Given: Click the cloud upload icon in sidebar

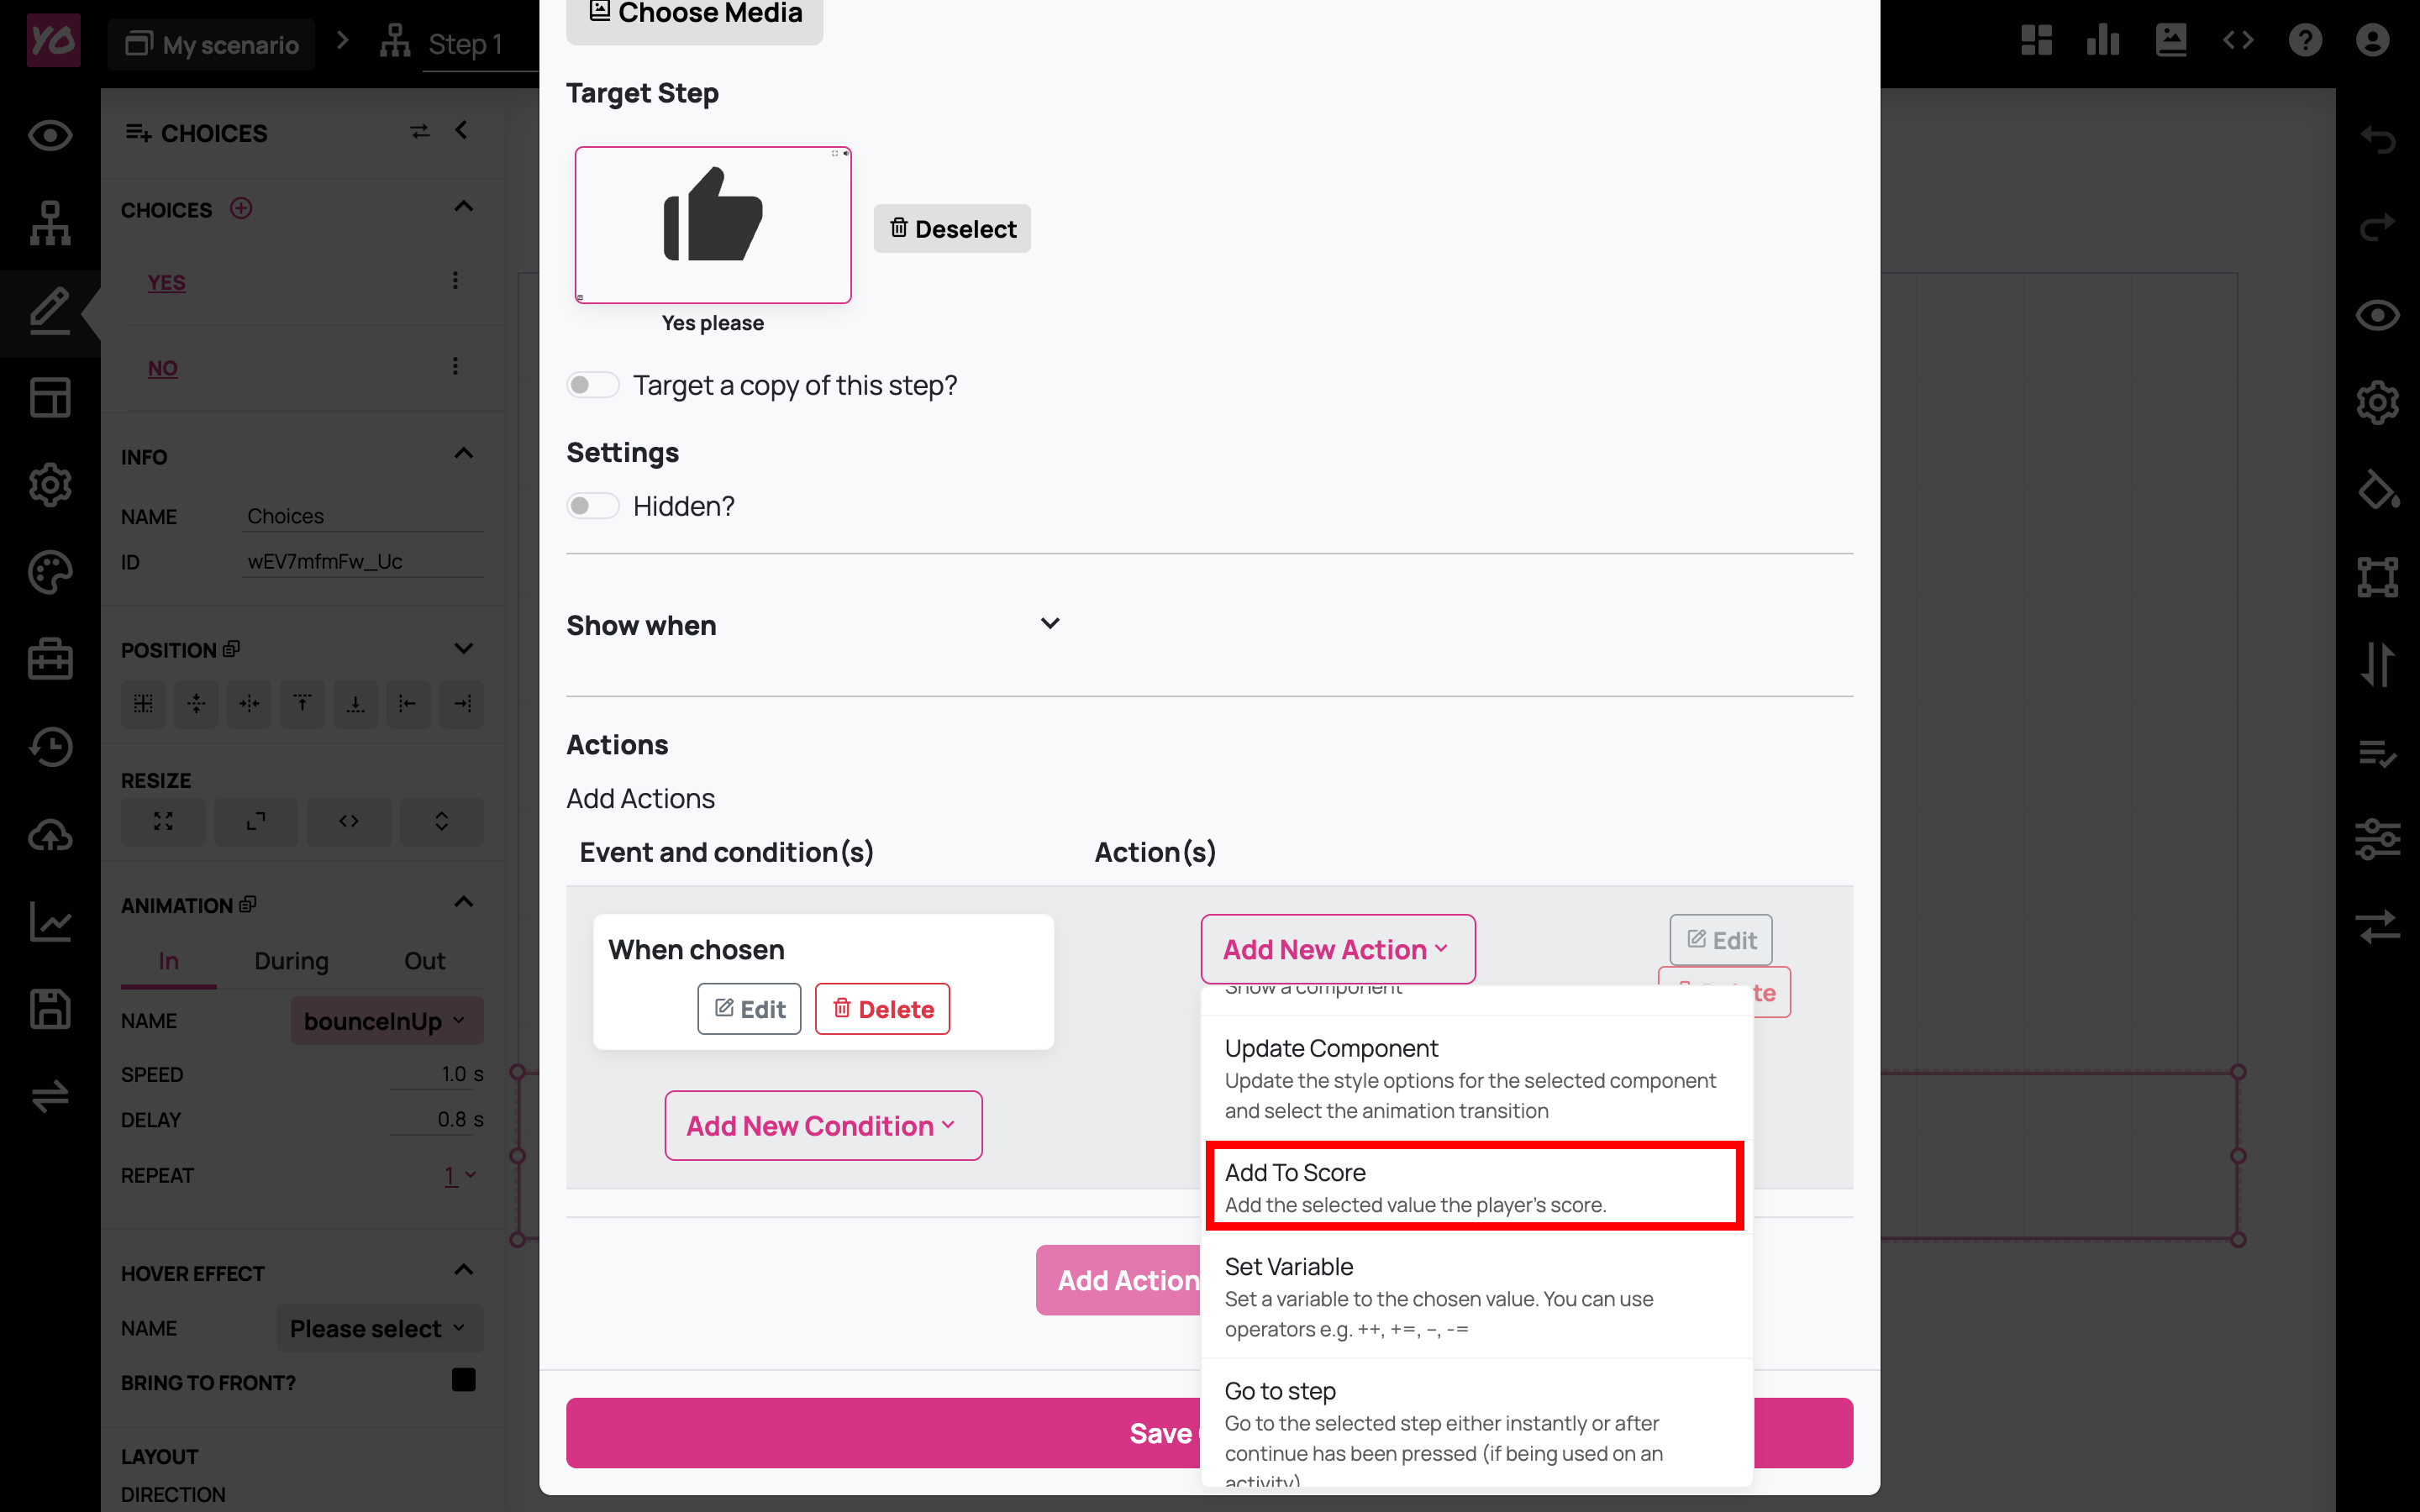Looking at the screenshot, I should pyautogui.click(x=50, y=835).
